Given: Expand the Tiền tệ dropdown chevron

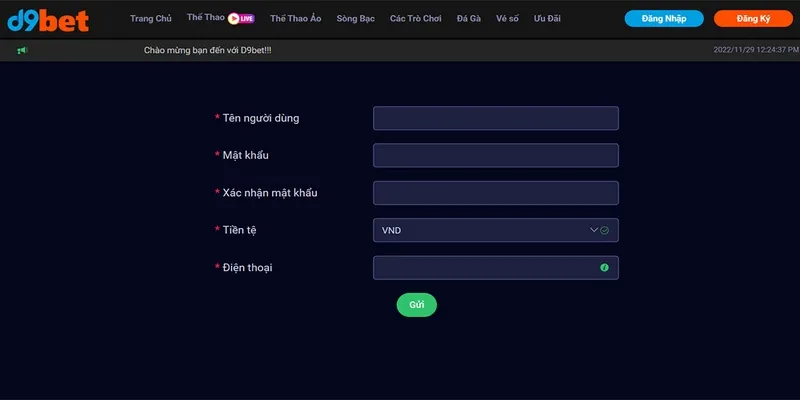Looking at the screenshot, I should pos(593,230).
